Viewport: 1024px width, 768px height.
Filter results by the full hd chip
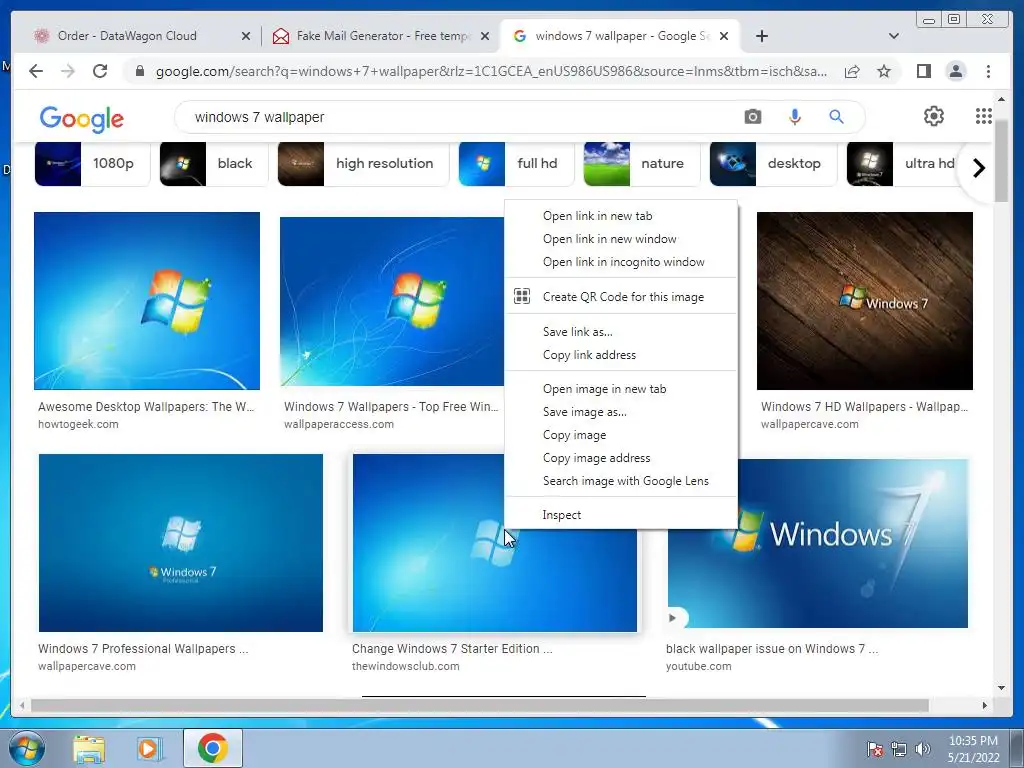[516, 163]
